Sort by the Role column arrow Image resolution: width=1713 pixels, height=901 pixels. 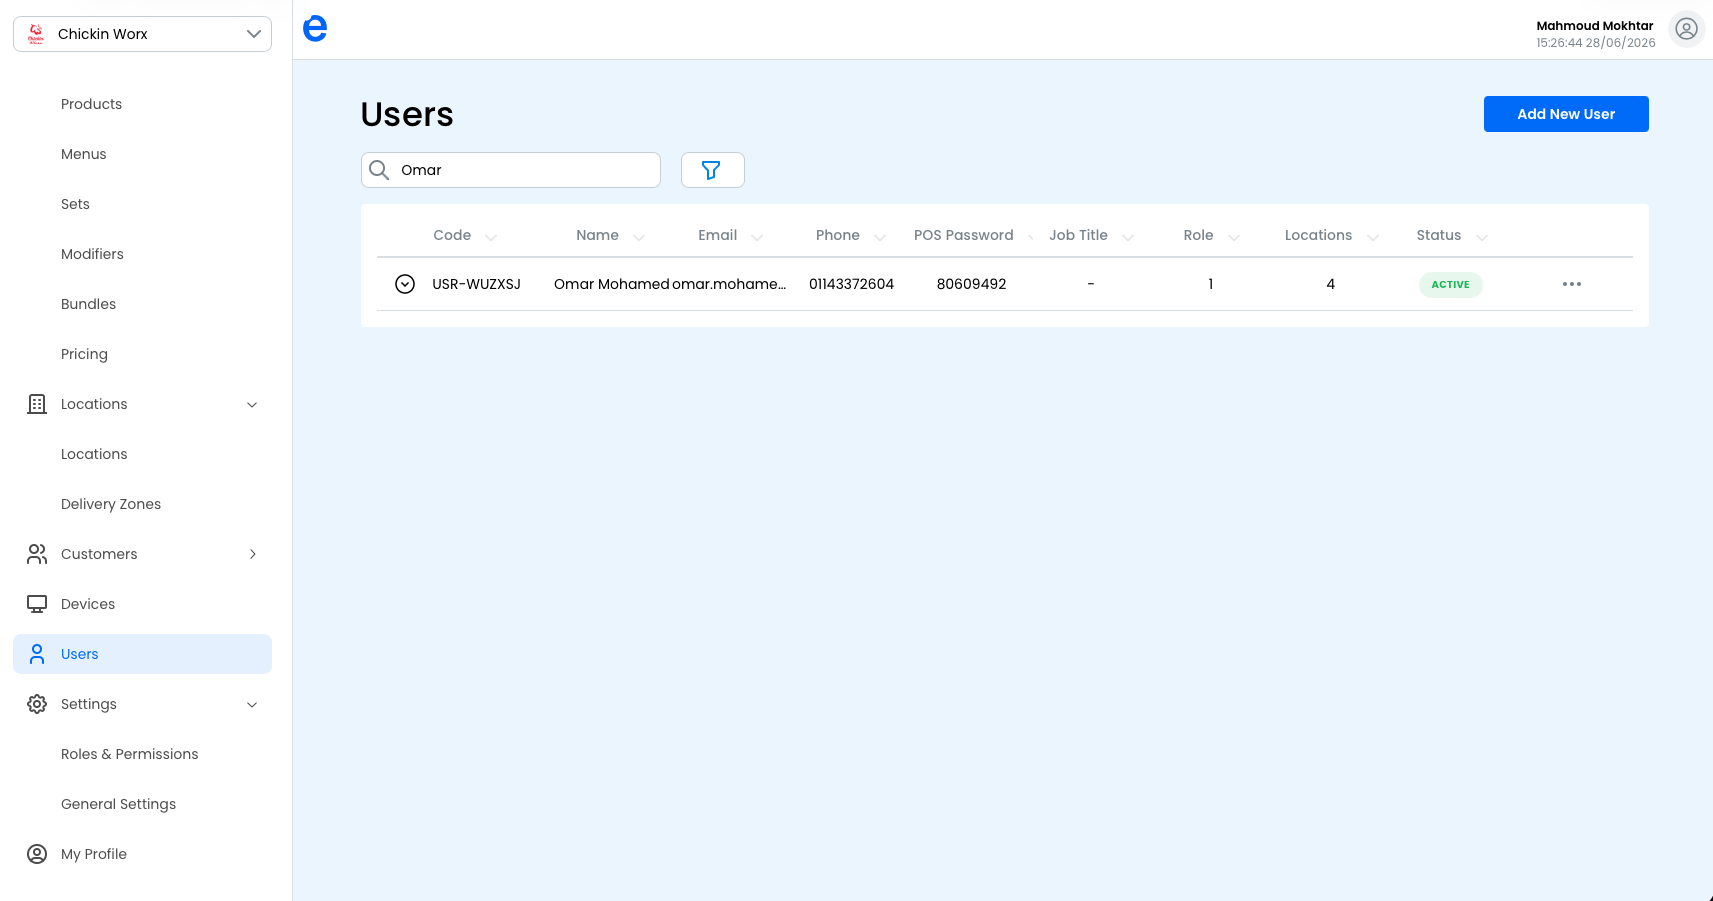(1234, 237)
